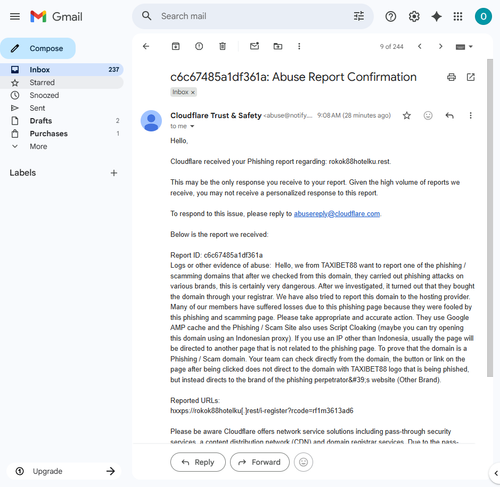Open input tools dropdown
Viewport: 500px width, 487px height.
coord(464,47)
